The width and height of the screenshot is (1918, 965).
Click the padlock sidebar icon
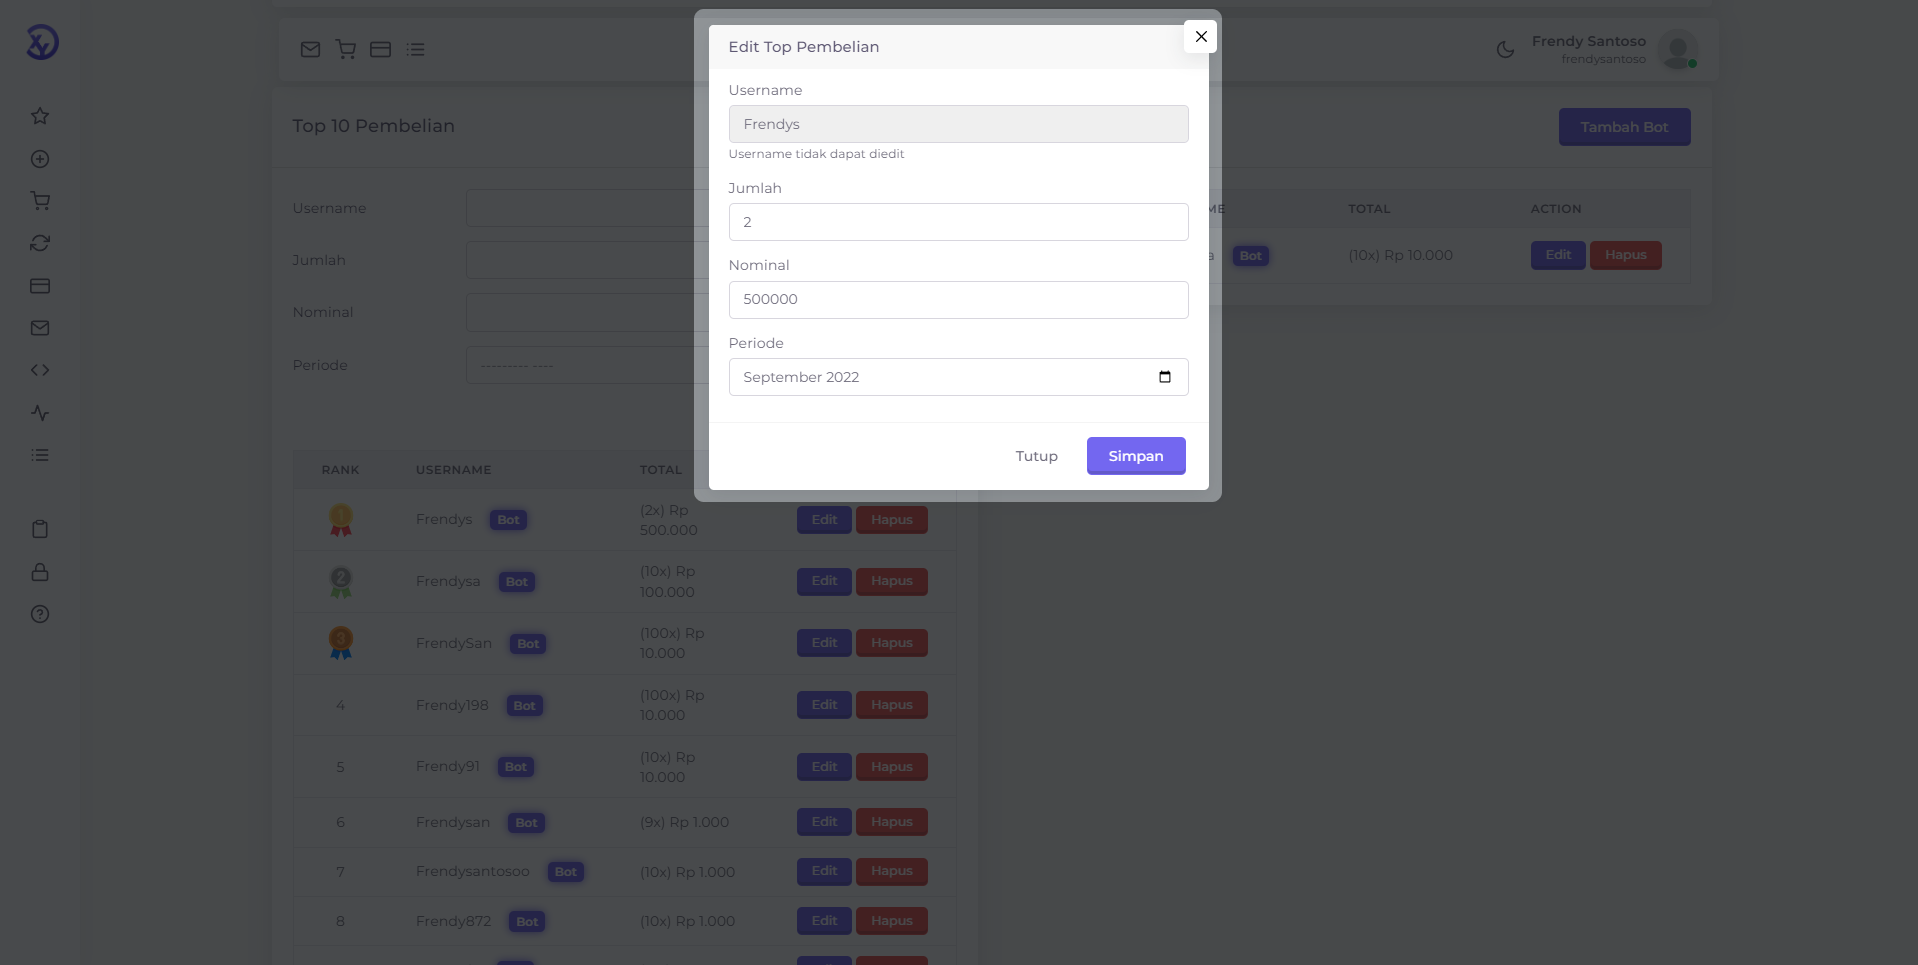pos(40,572)
